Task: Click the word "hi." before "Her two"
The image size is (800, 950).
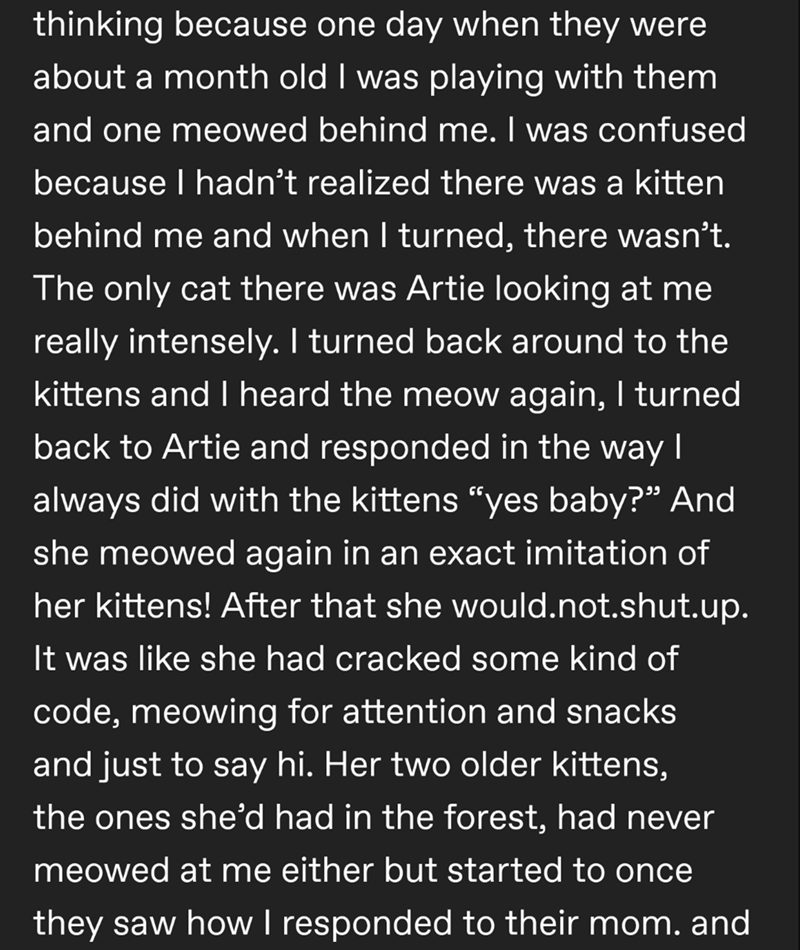Action: pyautogui.click(x=295, y=765)
